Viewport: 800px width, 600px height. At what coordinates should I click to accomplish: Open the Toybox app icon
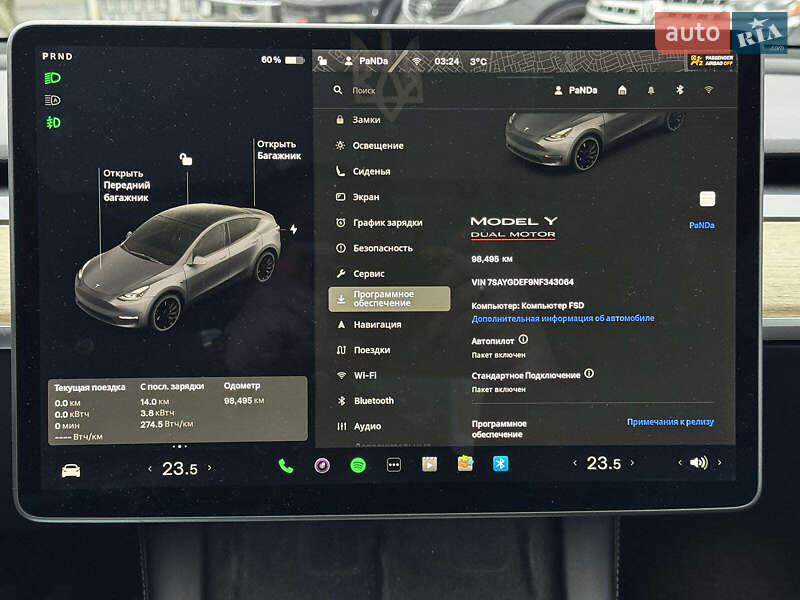tap(466, 462)
